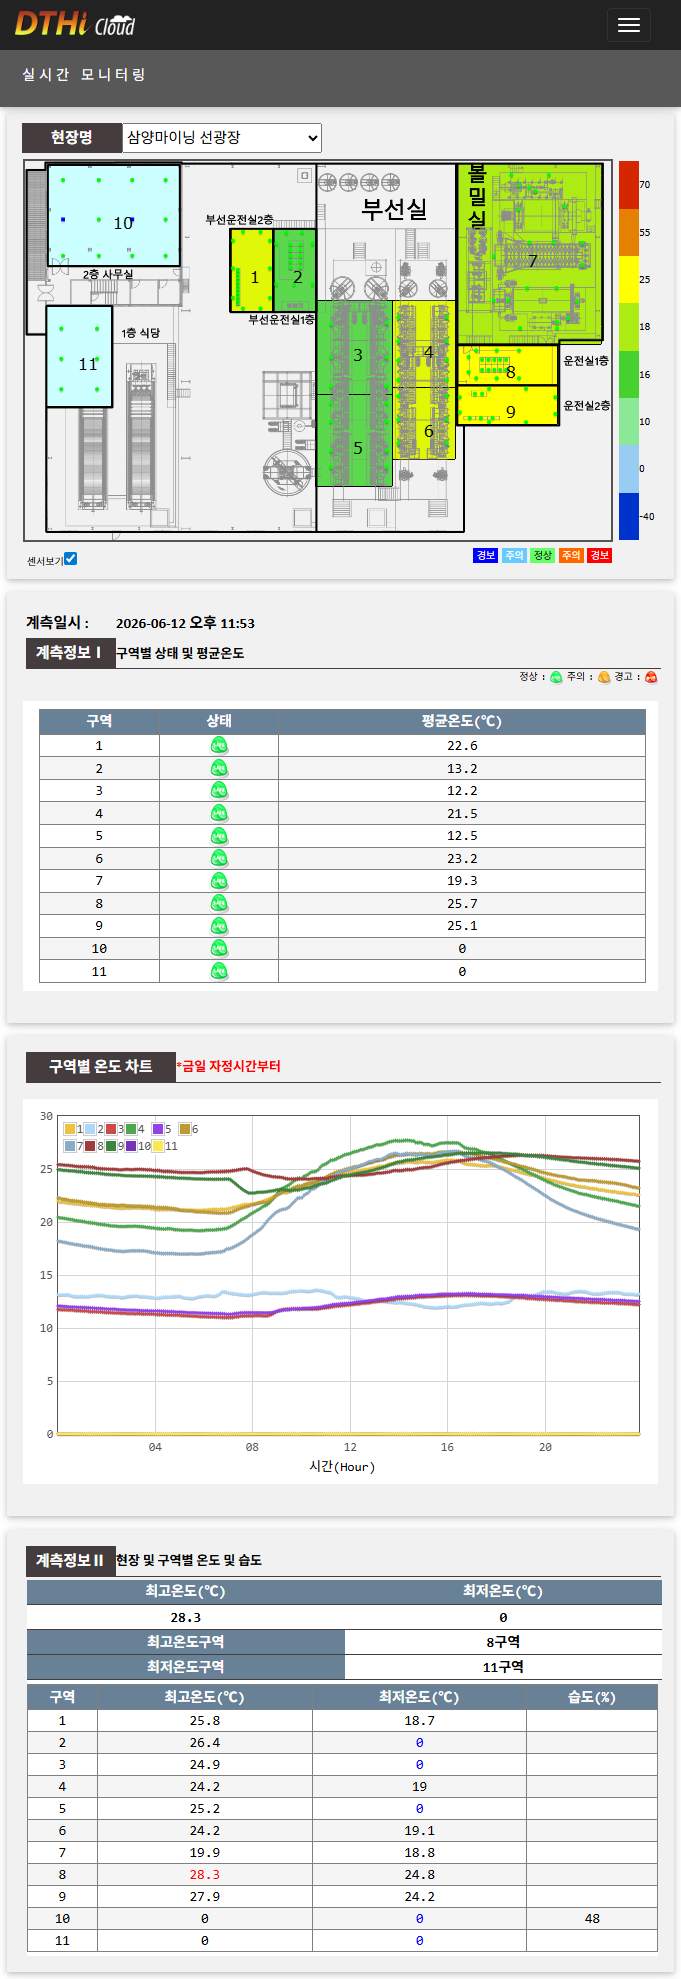Click zone 10 on the floor plan
The height and width of the screenshot is (1979, 681).
[114, 215]
